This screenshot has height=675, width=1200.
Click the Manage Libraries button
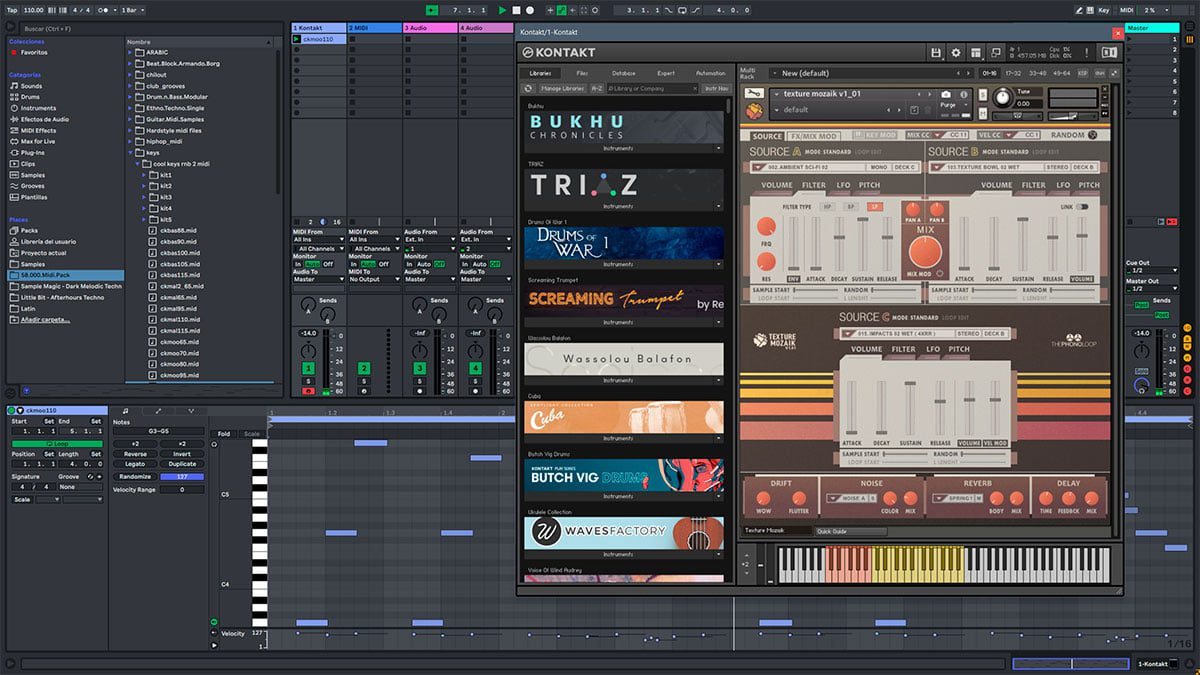coord(563,89)
